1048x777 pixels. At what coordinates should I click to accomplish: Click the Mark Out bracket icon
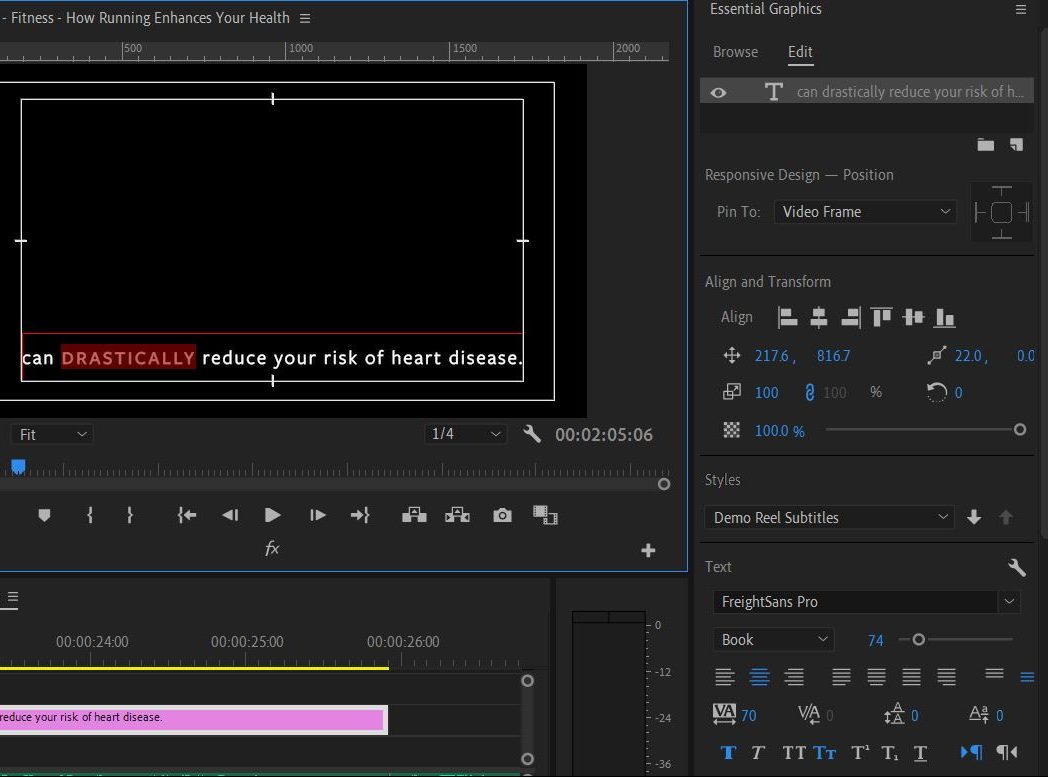point(130,515)
